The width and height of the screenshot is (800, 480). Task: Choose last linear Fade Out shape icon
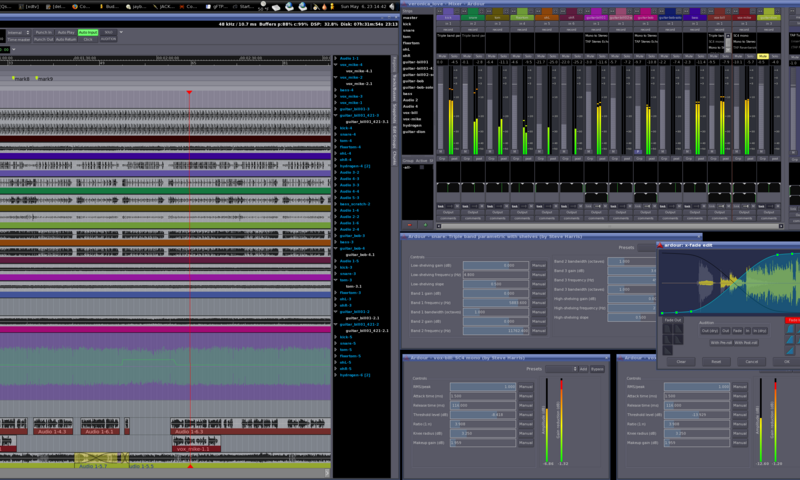667,350
